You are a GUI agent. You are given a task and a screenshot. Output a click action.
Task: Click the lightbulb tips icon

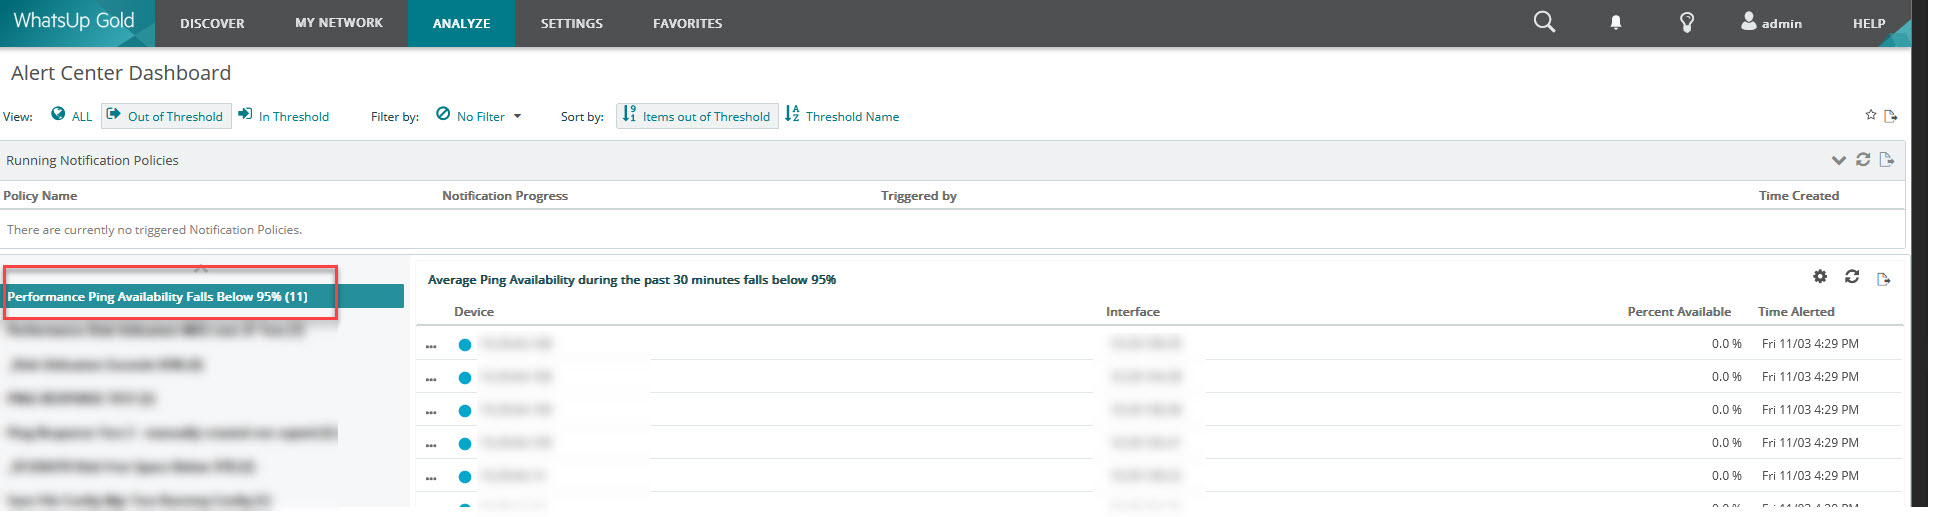1687,22
